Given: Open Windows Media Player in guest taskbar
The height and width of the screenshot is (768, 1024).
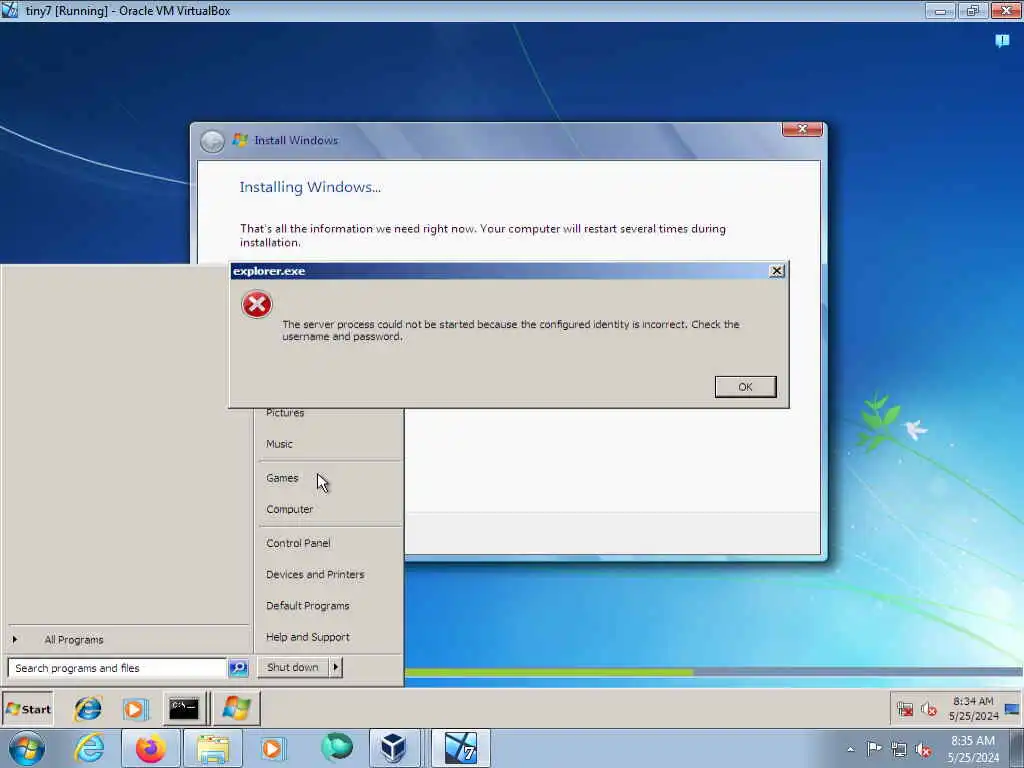Looking at the screenshot, I should pos(135,709).
